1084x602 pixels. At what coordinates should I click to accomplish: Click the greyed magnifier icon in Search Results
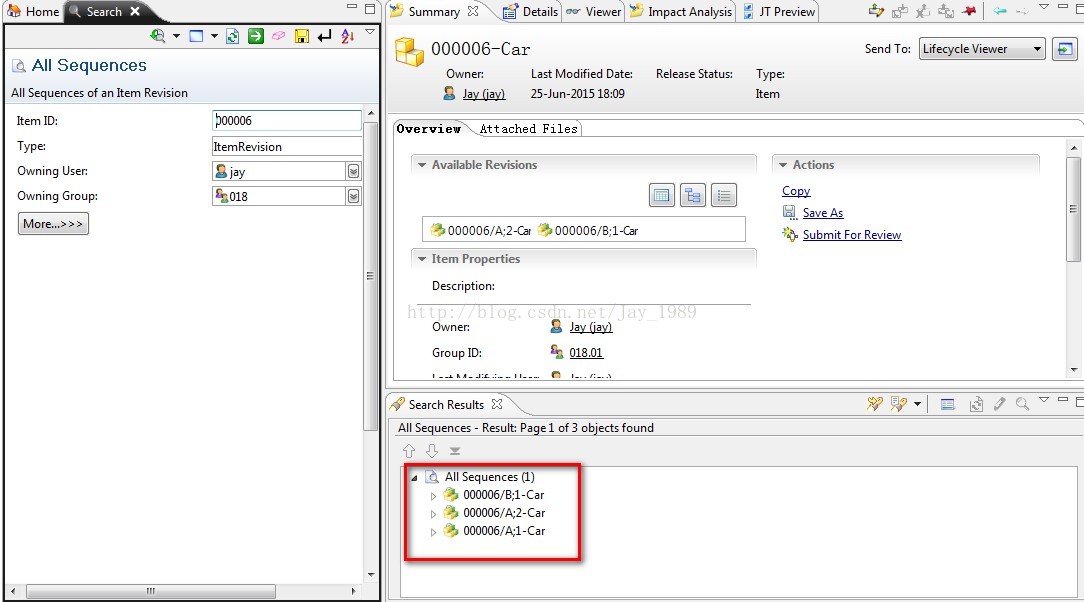pos(1022,404)
